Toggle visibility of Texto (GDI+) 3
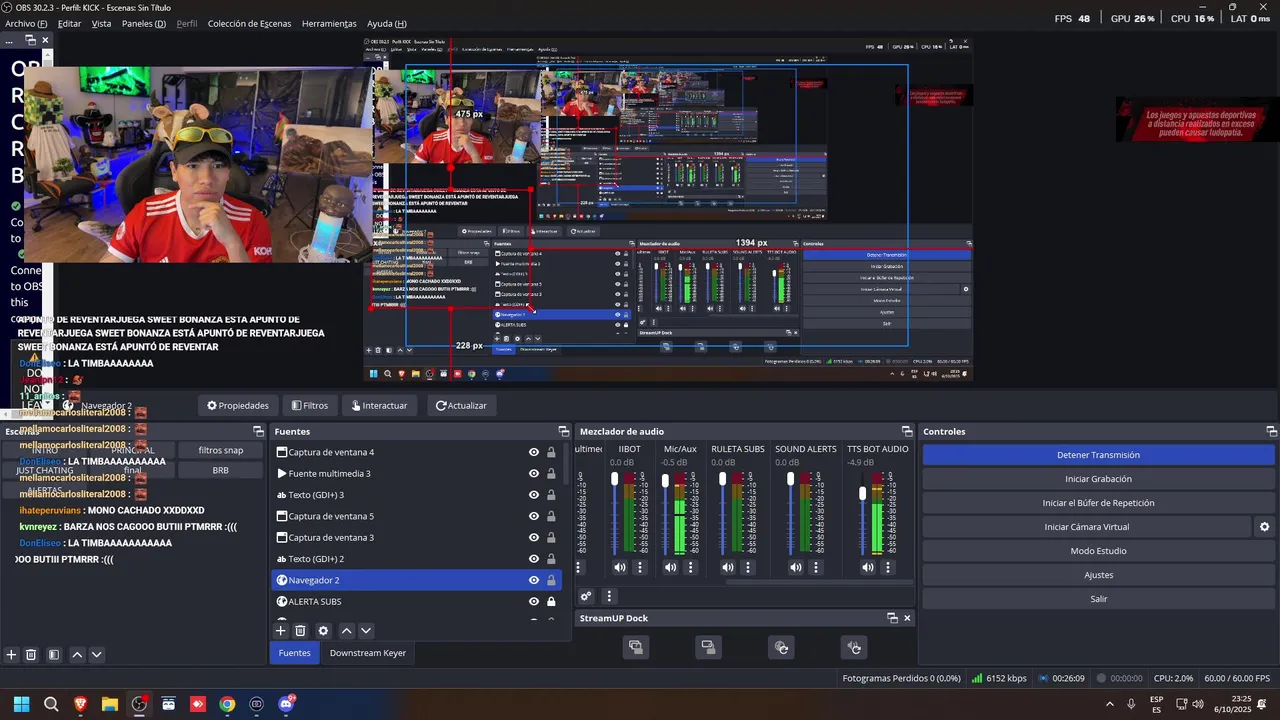 pos(534,495)
